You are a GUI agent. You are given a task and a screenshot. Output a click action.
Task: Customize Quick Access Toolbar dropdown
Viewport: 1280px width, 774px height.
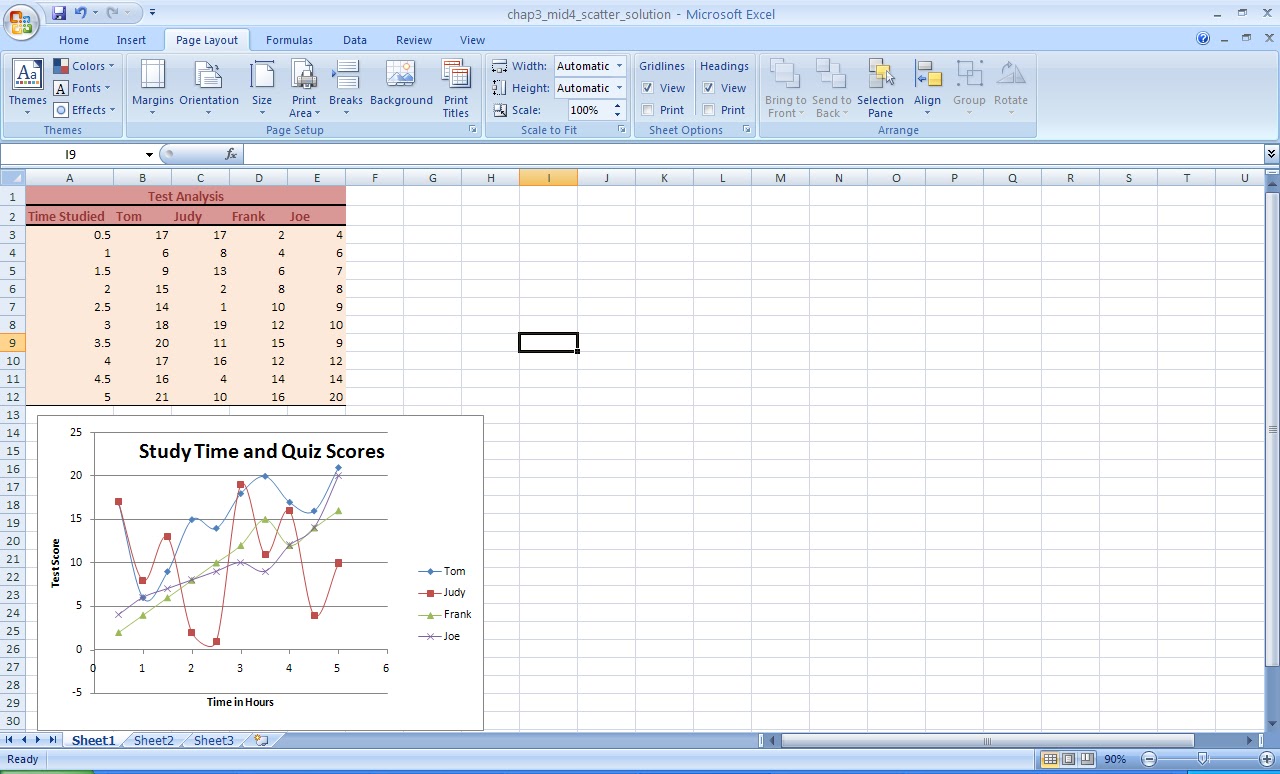152,13
